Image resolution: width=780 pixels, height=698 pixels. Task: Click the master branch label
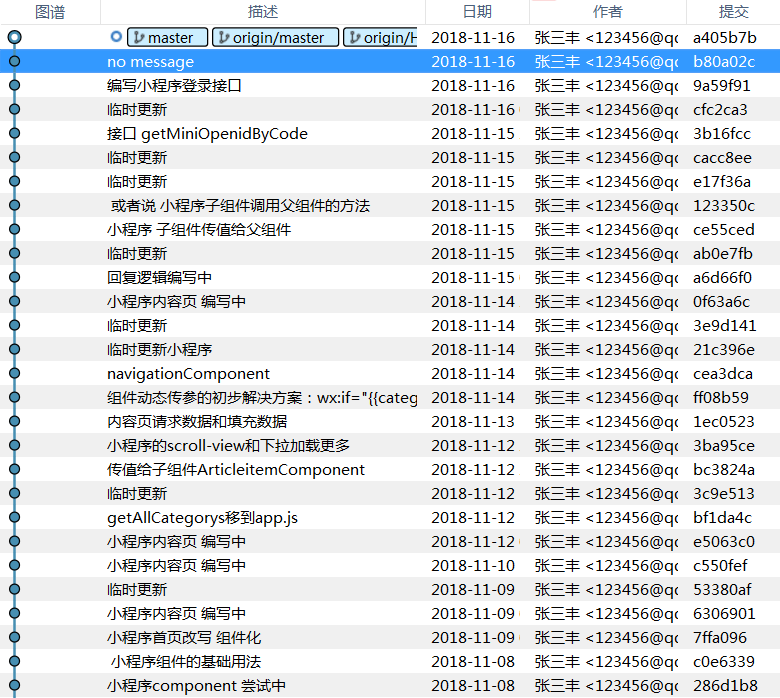pos(168,38)
